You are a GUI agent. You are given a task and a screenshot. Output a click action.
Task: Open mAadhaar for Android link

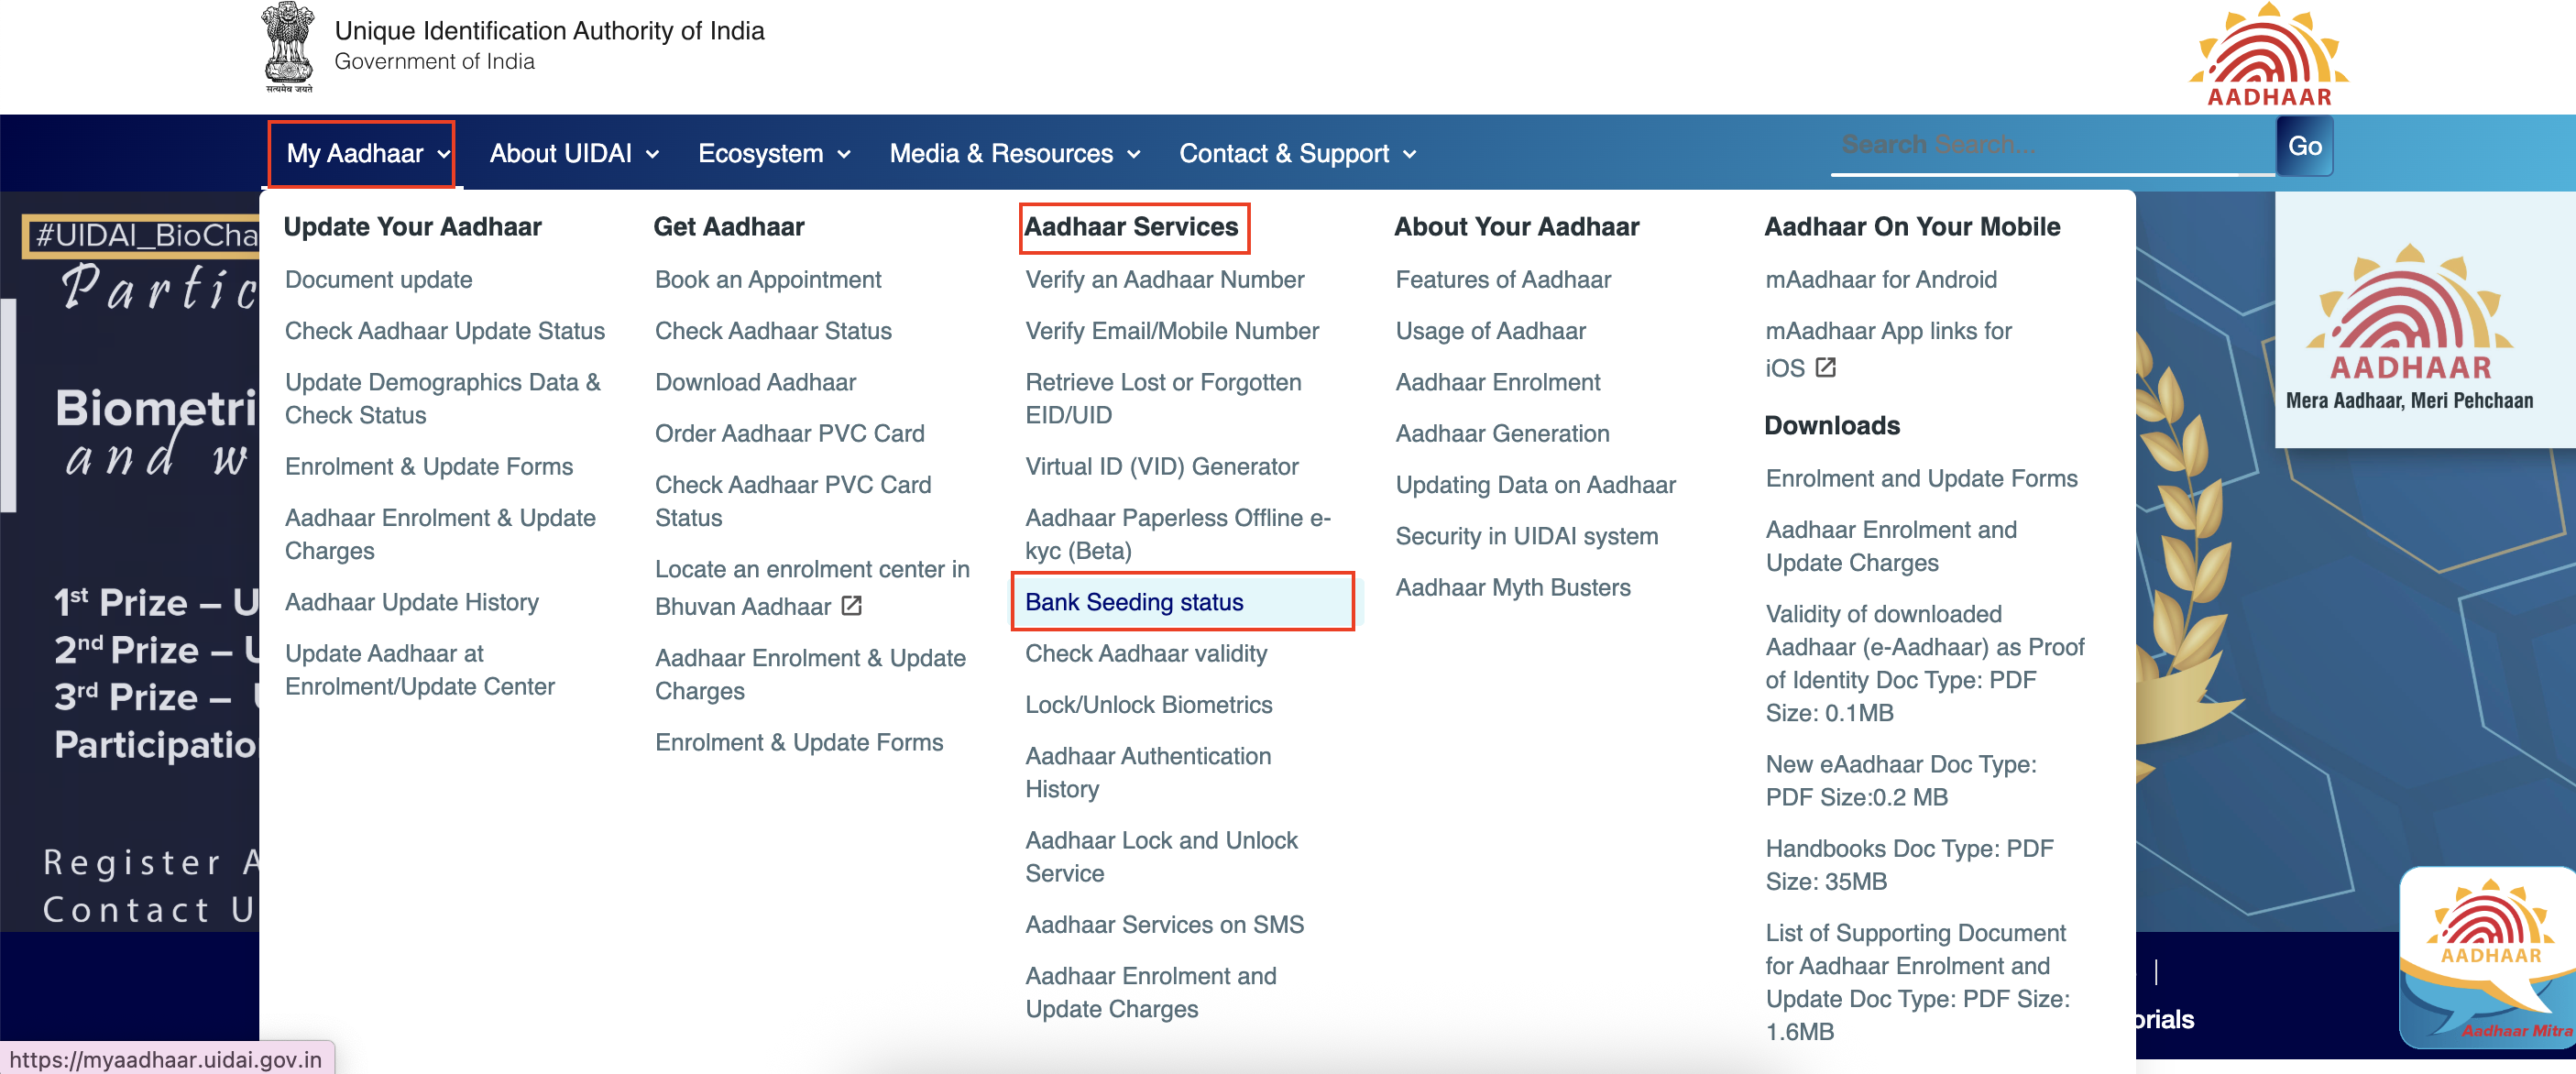tap(1880, 280)
